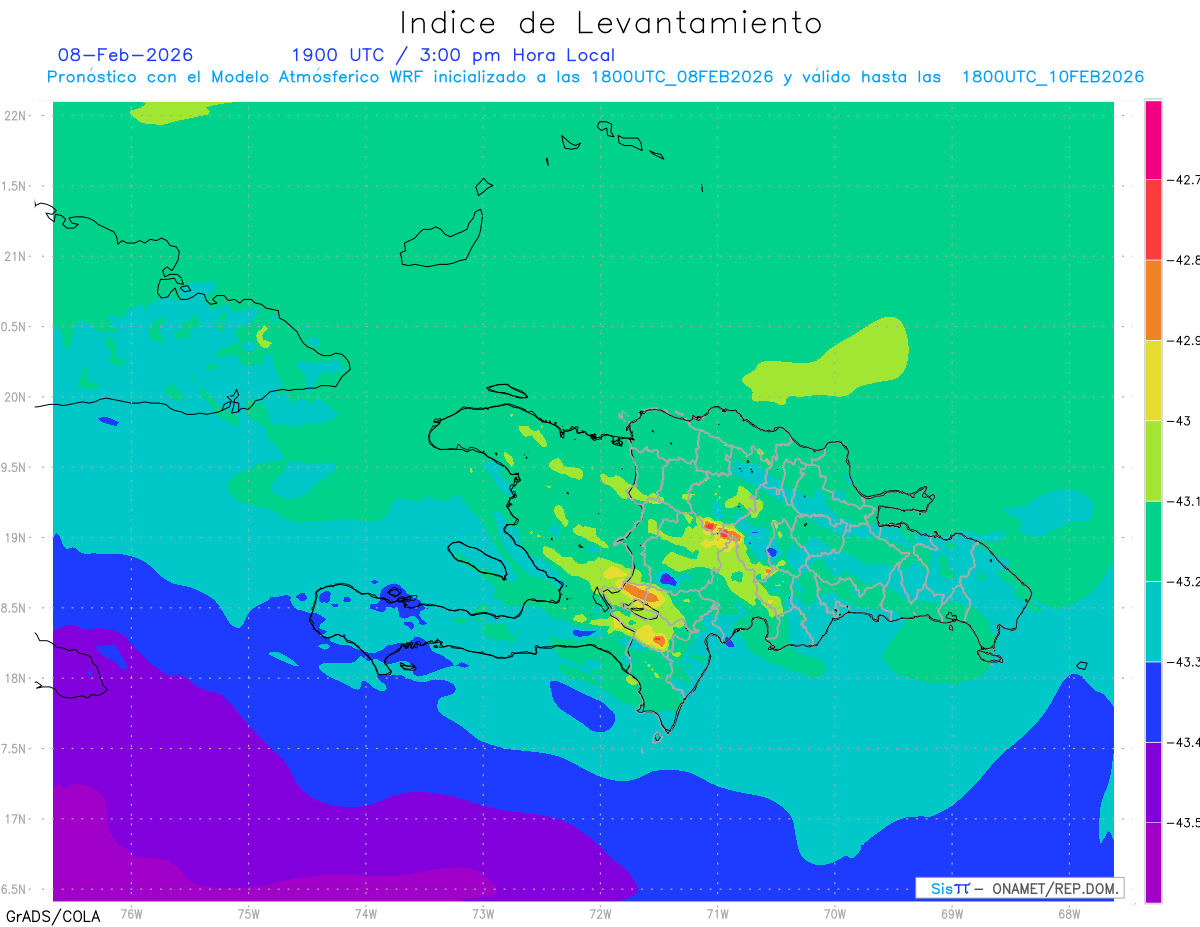Pick the magenta swatch at the top of the colorbar
The height and width of the screenshot is (927, 1200).
[1153, 140]
